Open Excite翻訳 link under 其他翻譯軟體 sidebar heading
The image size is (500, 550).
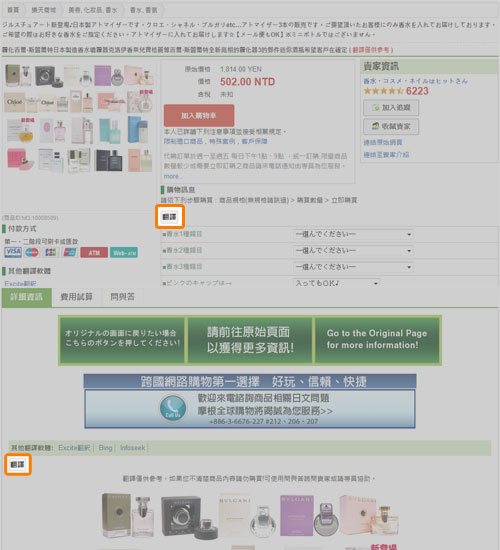[20, 283]
